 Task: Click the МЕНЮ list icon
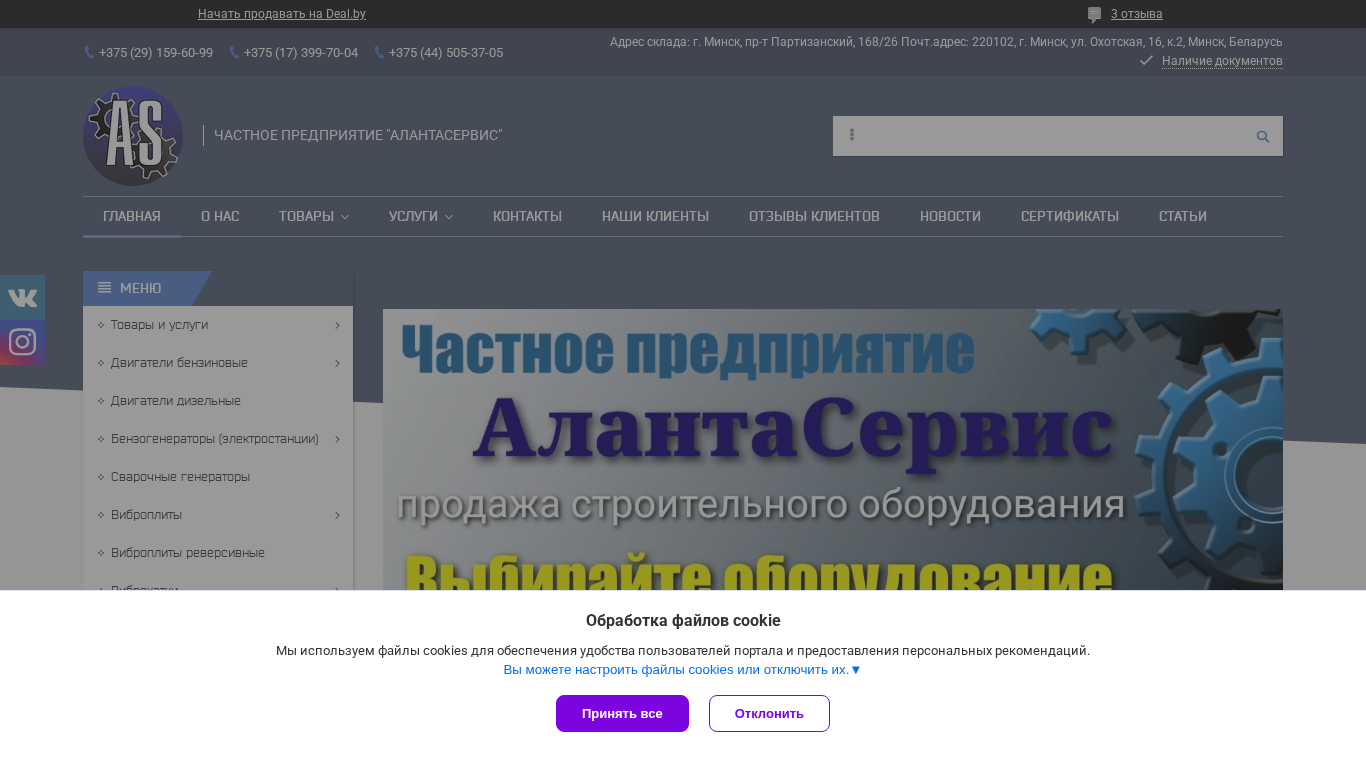coord(104,288)
